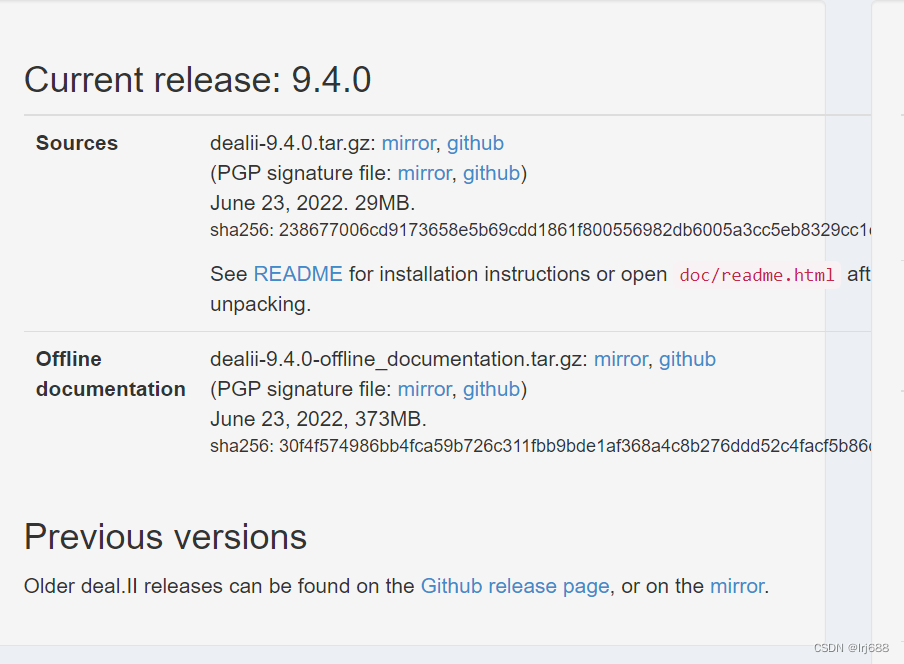Click the Previous versions heading
The height and width of the screenshot is (664, 904).
click(165, 537)
